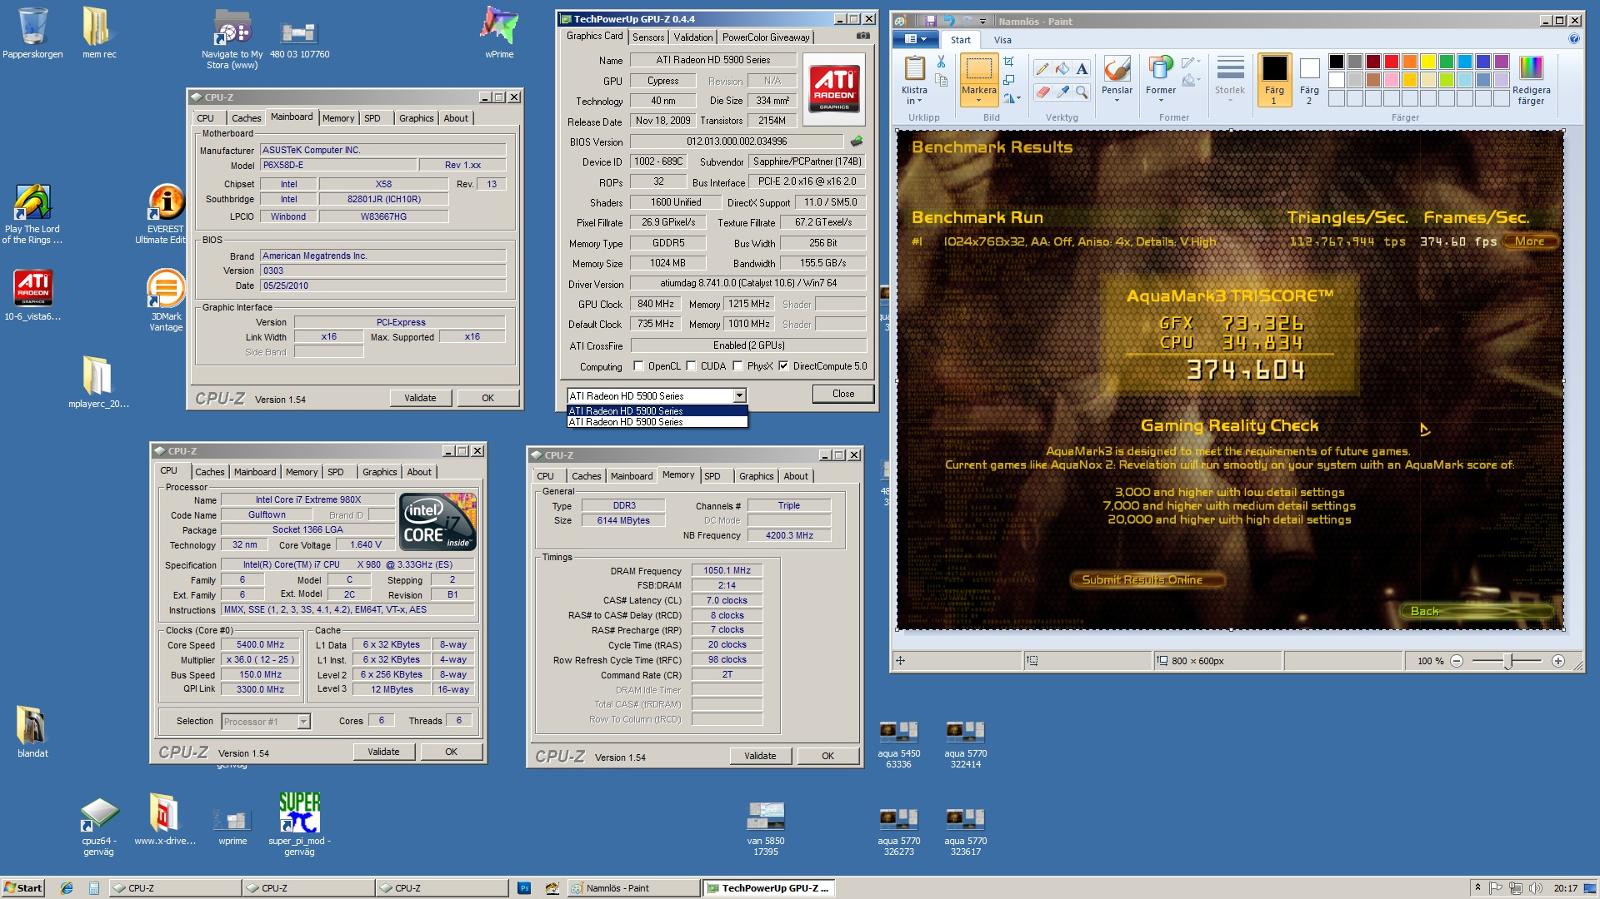1600x899 pixels.
Task: Open the Paint file menu button
Action: point(915,39)
